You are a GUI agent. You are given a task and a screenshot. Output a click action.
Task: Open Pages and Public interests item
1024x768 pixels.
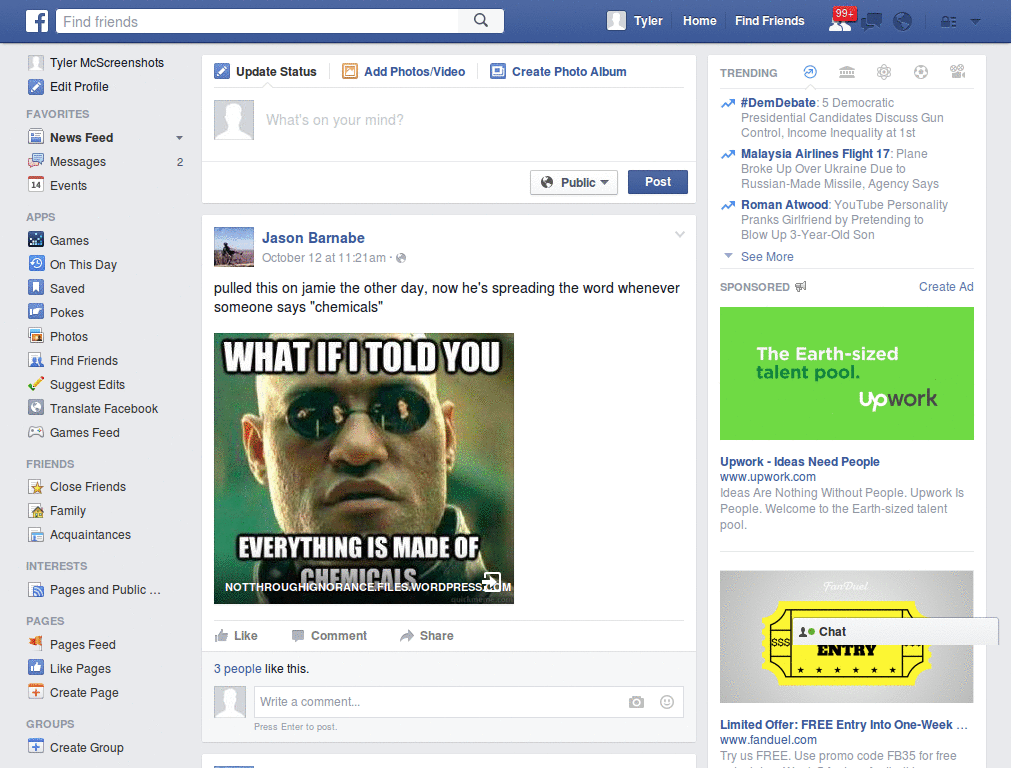[106, 590]
